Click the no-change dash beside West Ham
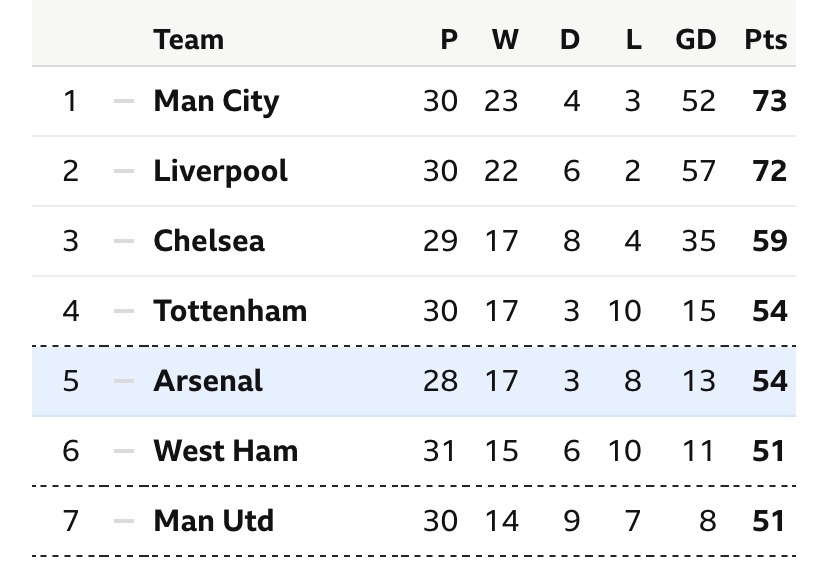 (x=124, y=451)
